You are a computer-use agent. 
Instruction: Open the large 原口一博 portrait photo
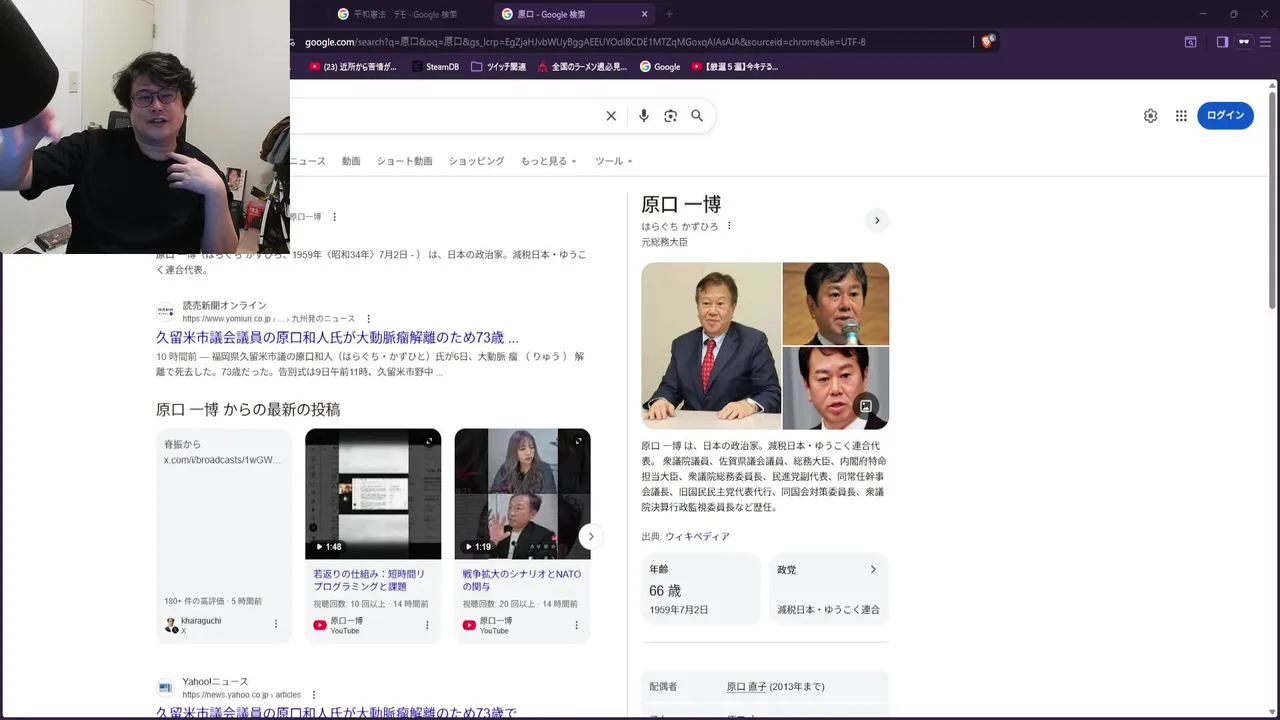[x=711, y=346]
